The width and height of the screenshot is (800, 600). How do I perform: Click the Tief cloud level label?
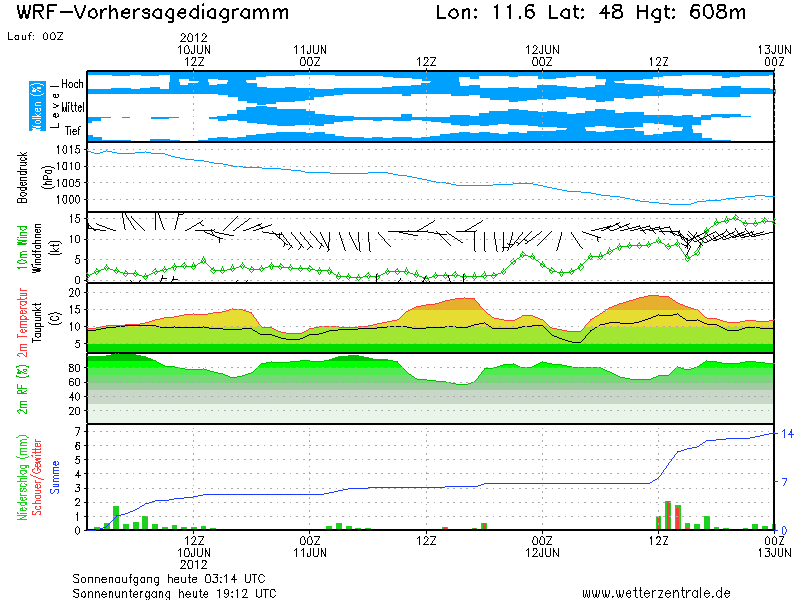coord(73,131)
